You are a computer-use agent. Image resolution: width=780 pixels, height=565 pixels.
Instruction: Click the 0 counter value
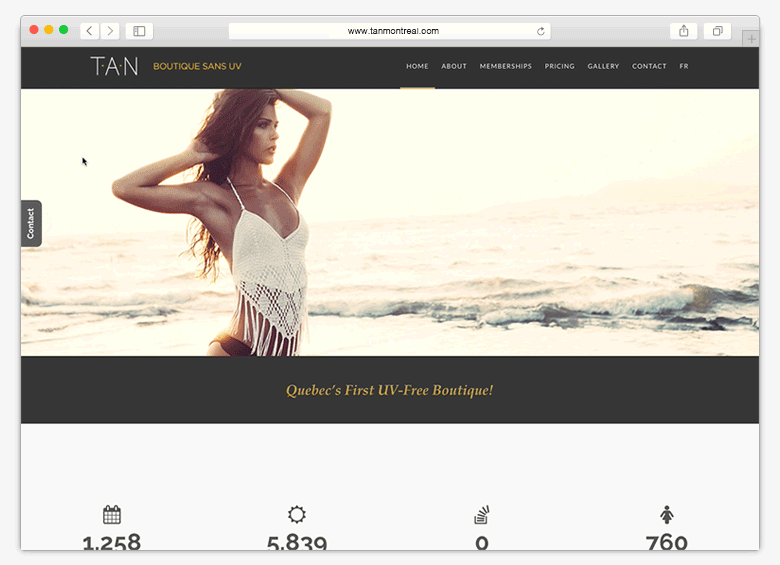click(x=482, y=542)
